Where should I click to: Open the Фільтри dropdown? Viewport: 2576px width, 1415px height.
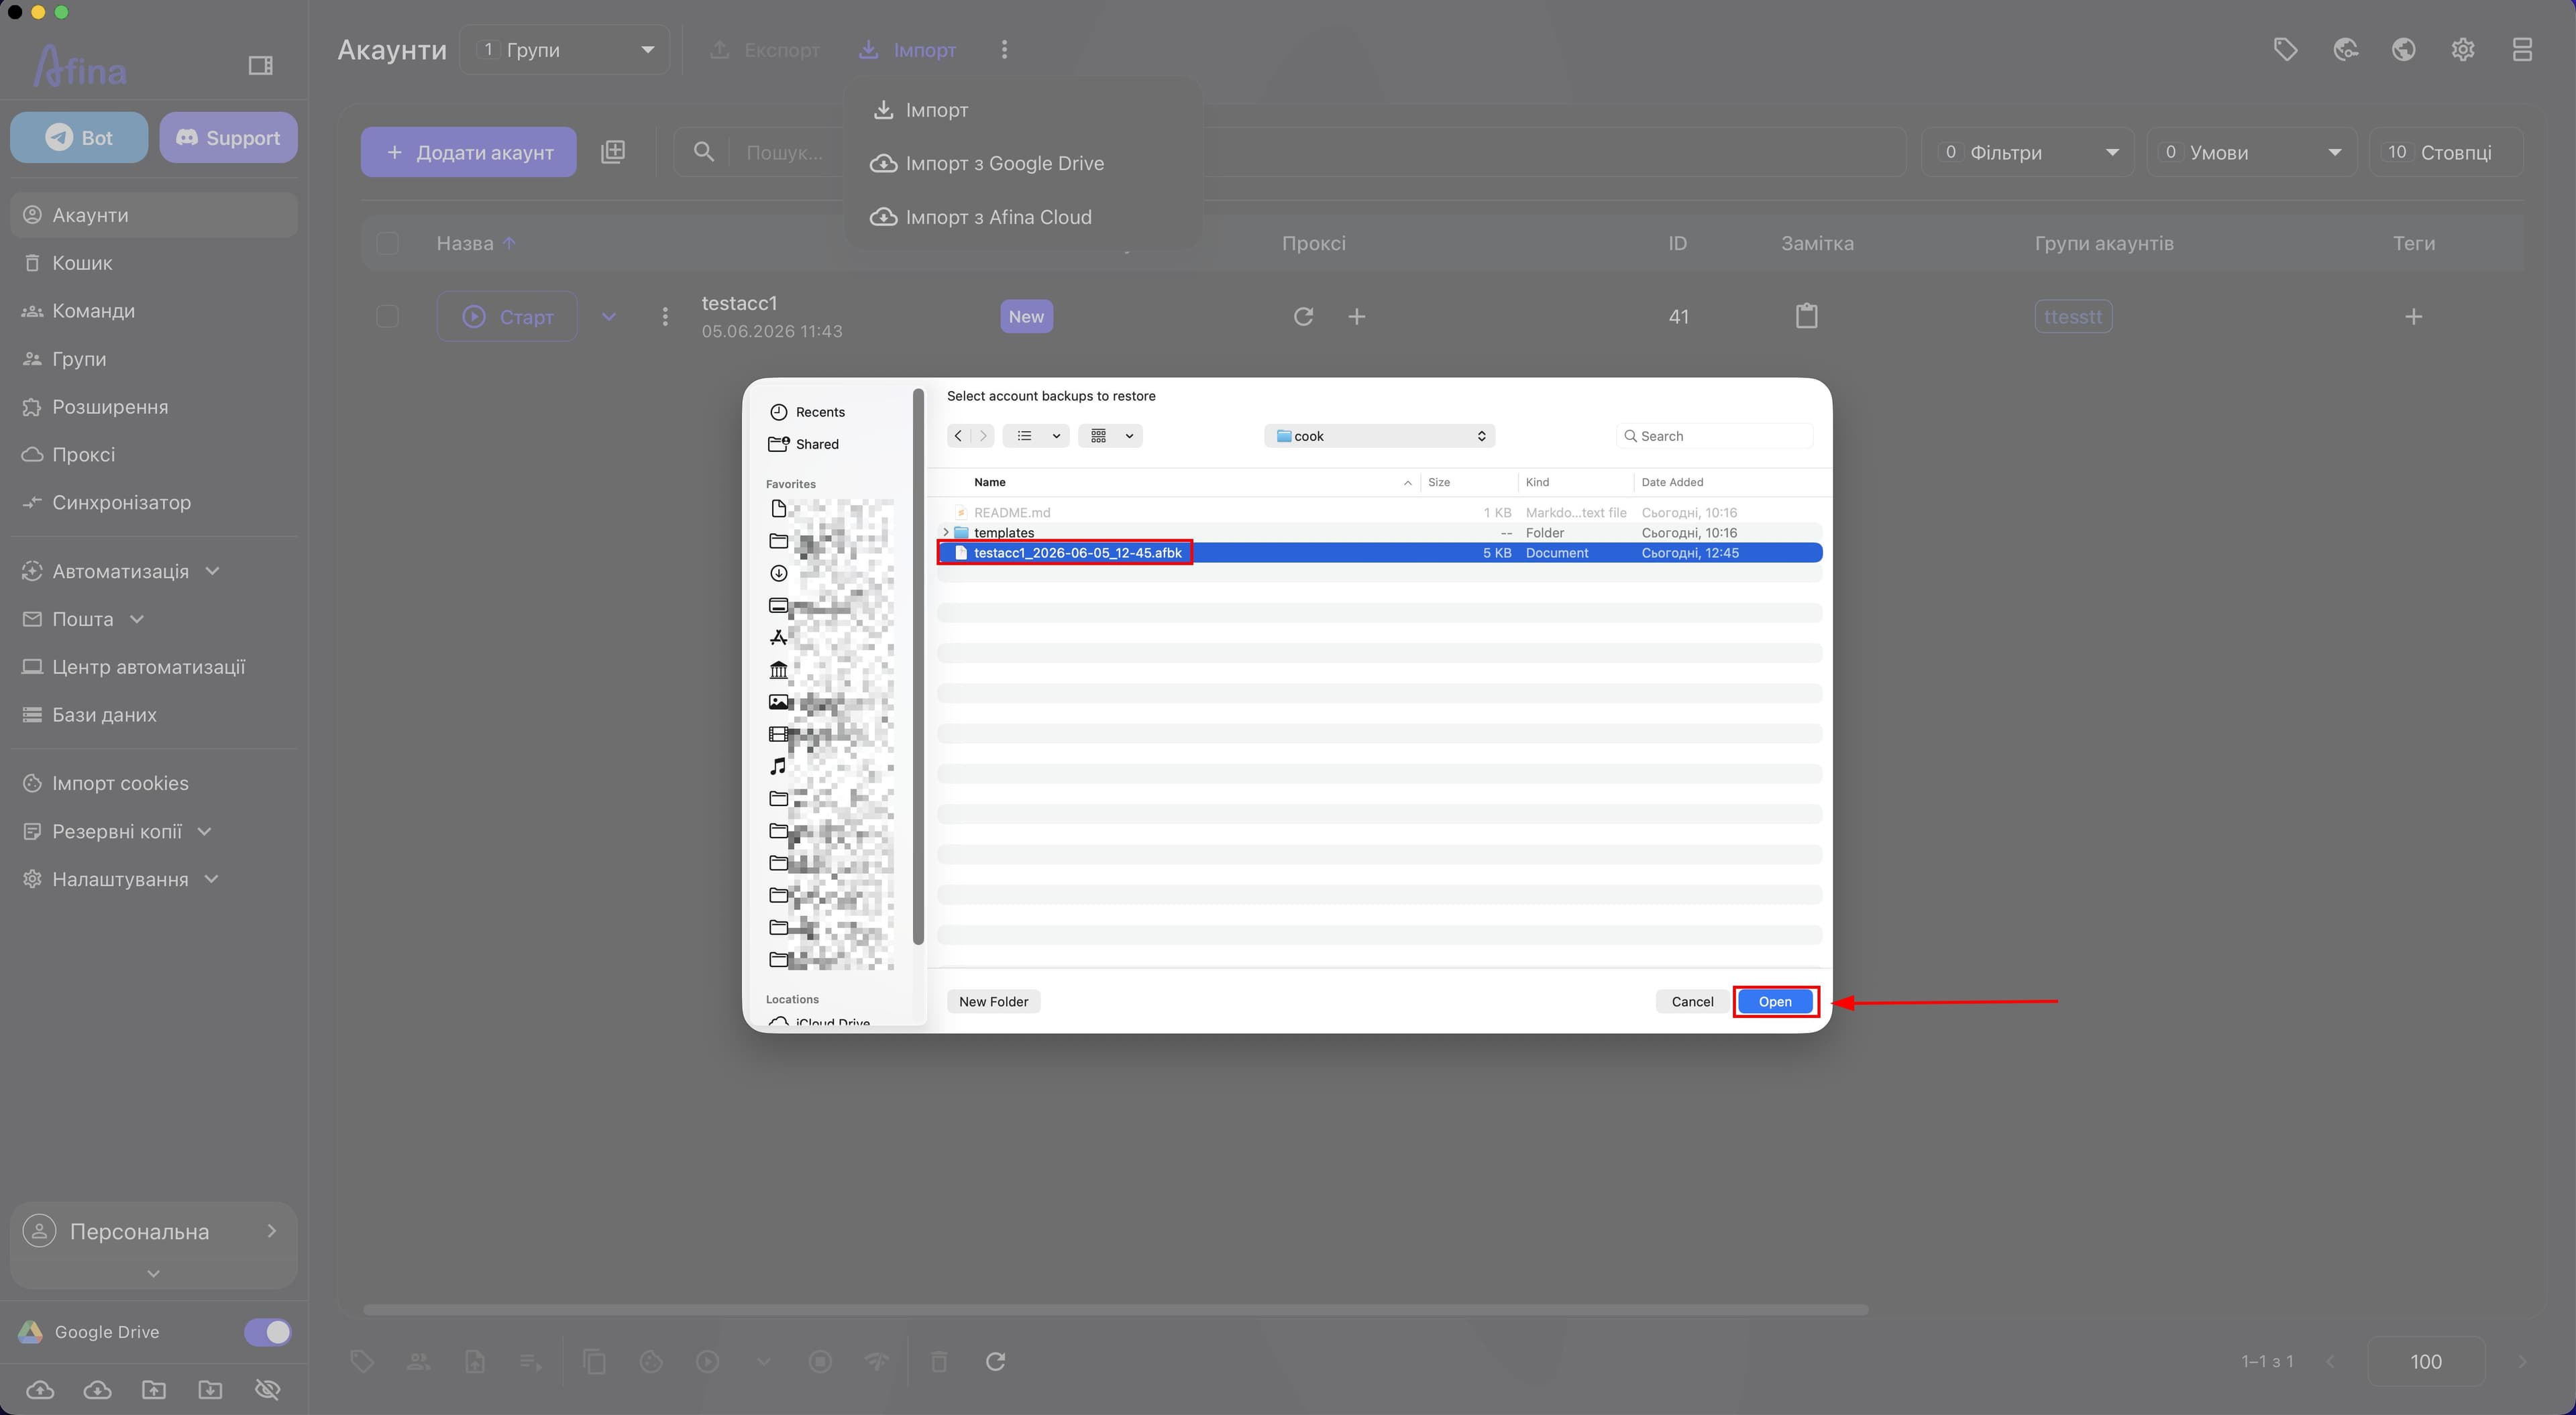[2027, 152]
